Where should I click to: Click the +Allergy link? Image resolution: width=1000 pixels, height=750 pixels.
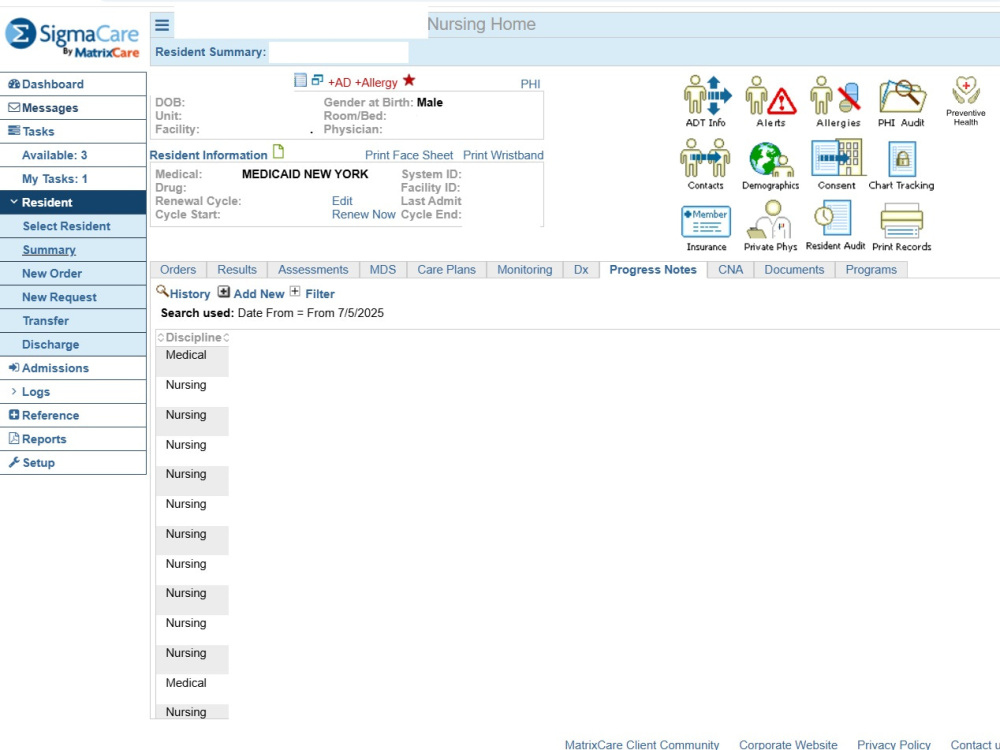coord(376,82)
